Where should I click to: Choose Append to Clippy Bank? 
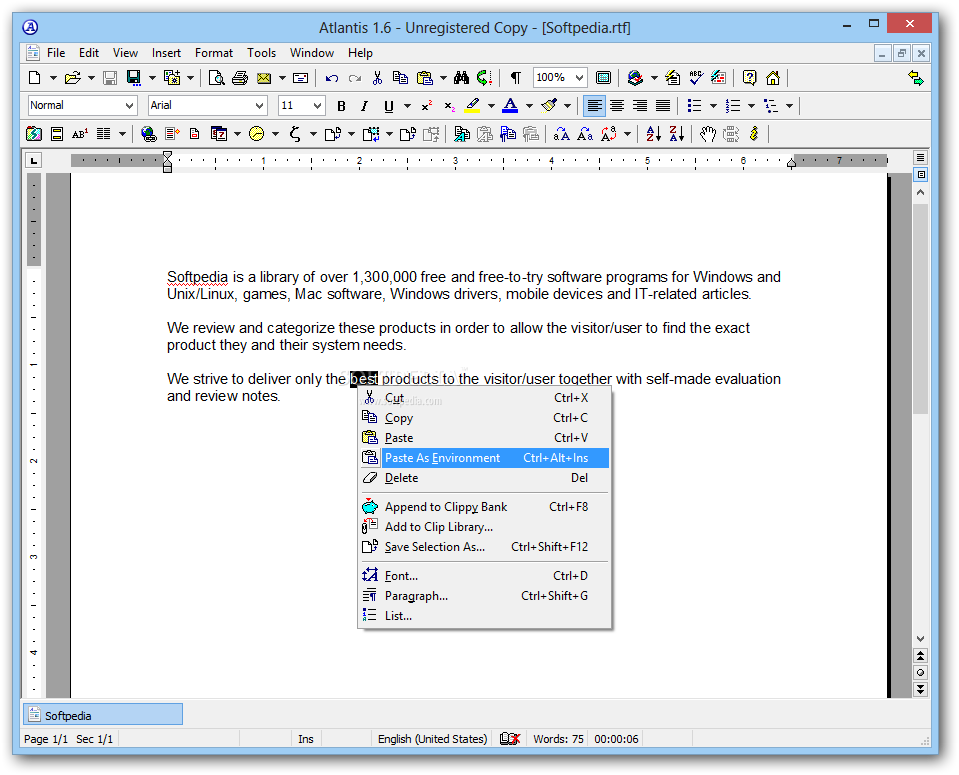point(484,506)
